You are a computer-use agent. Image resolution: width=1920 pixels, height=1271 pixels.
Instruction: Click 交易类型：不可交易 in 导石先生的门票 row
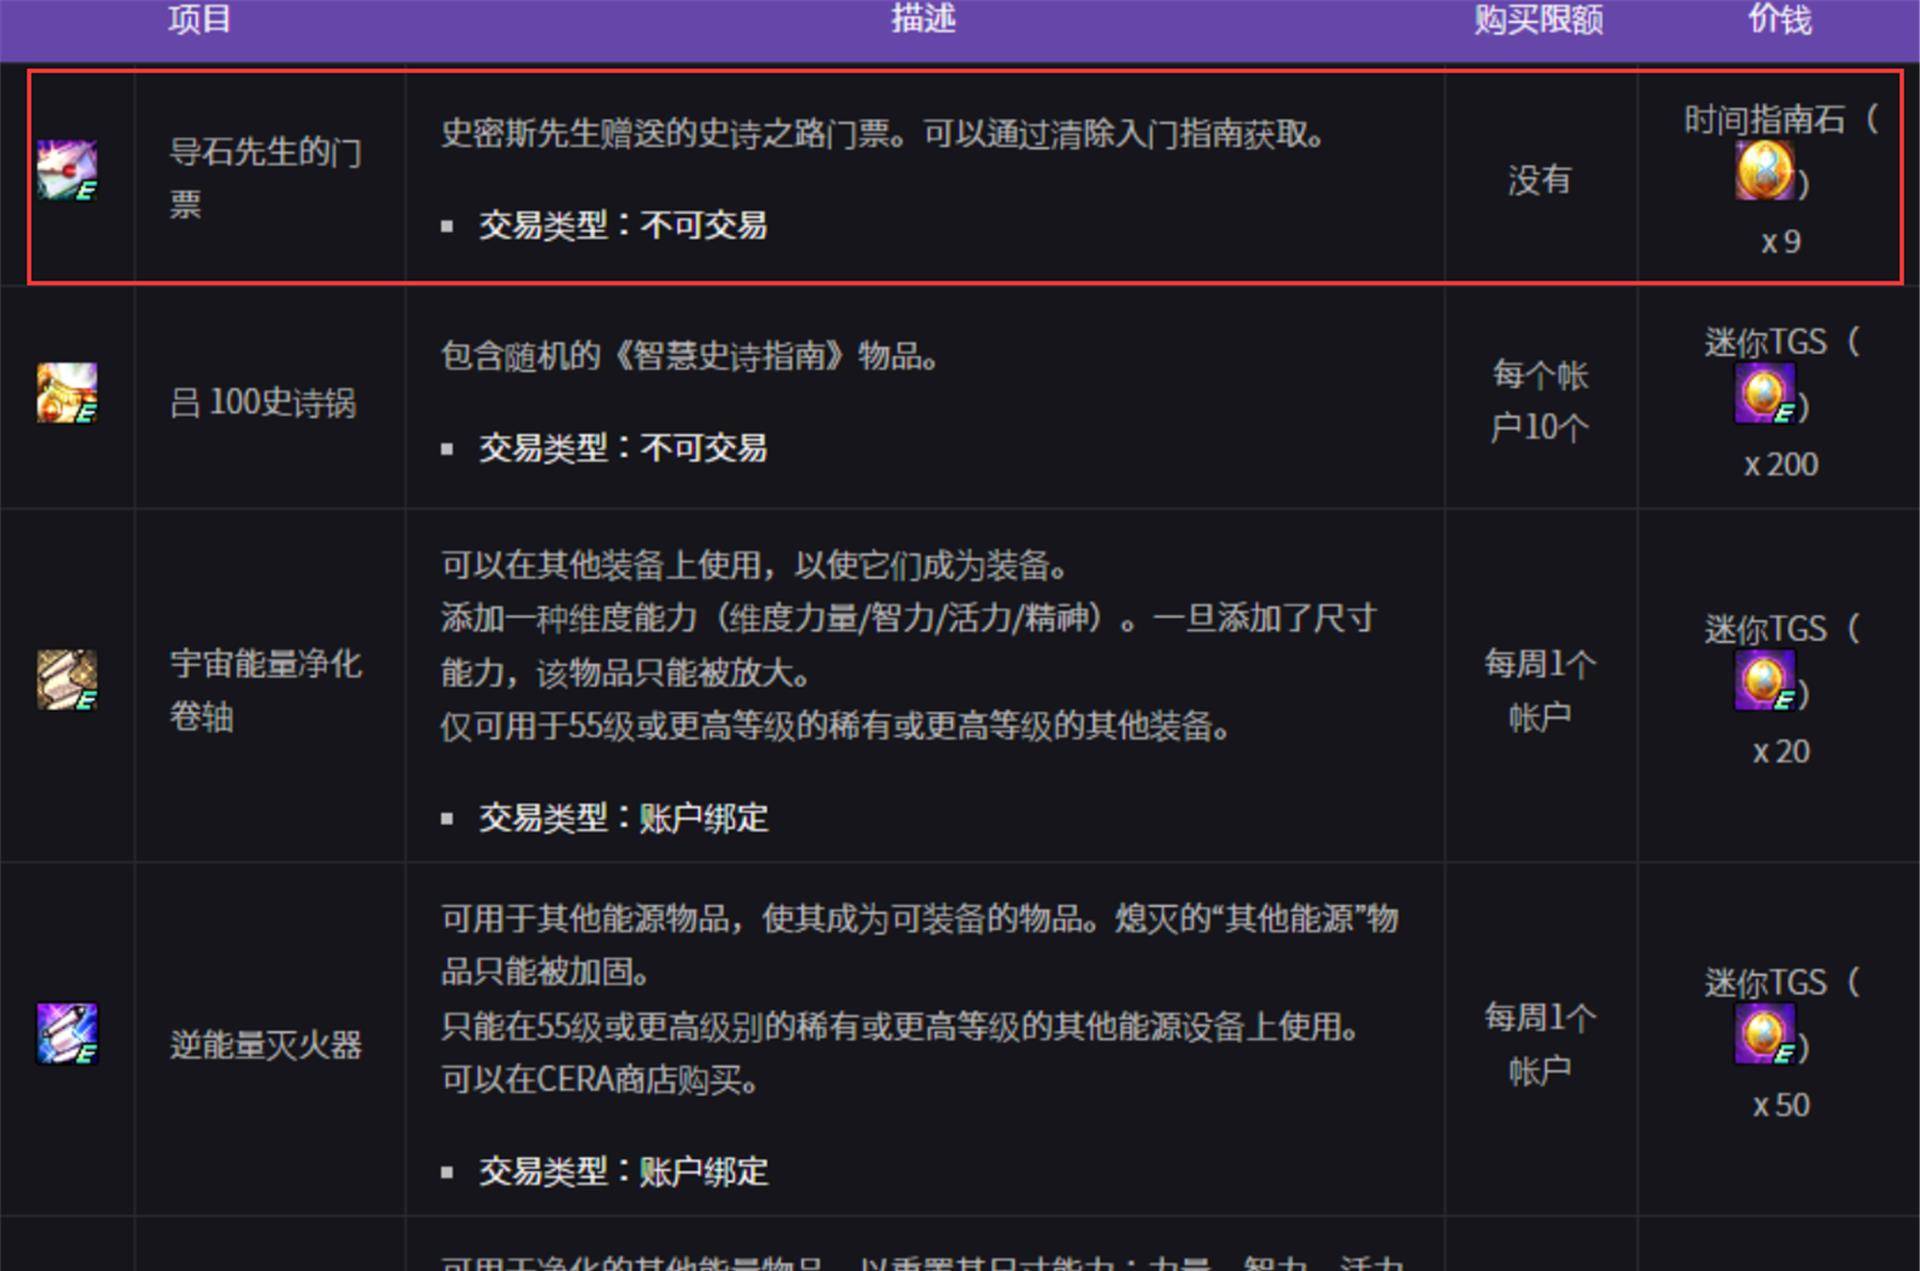point(623,225)
